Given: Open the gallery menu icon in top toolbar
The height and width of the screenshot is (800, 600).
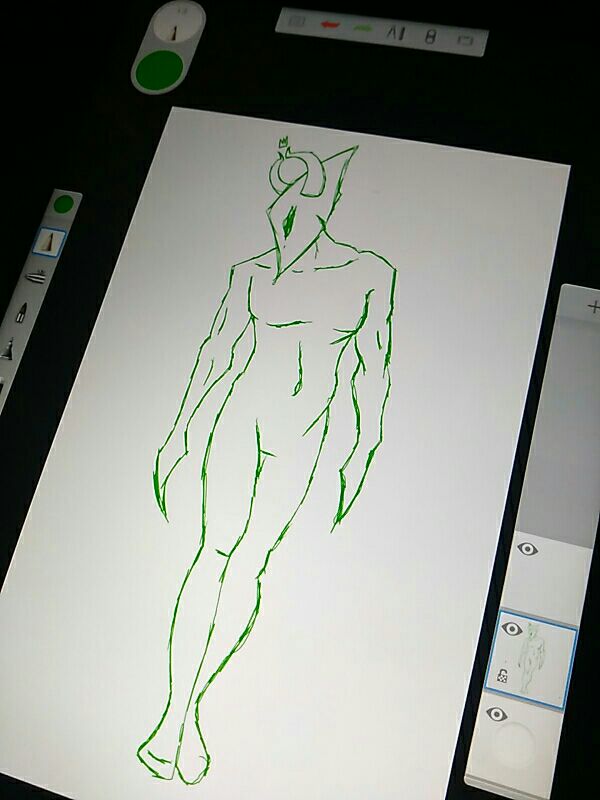Looking at the screenshot, I should [296, 21].
